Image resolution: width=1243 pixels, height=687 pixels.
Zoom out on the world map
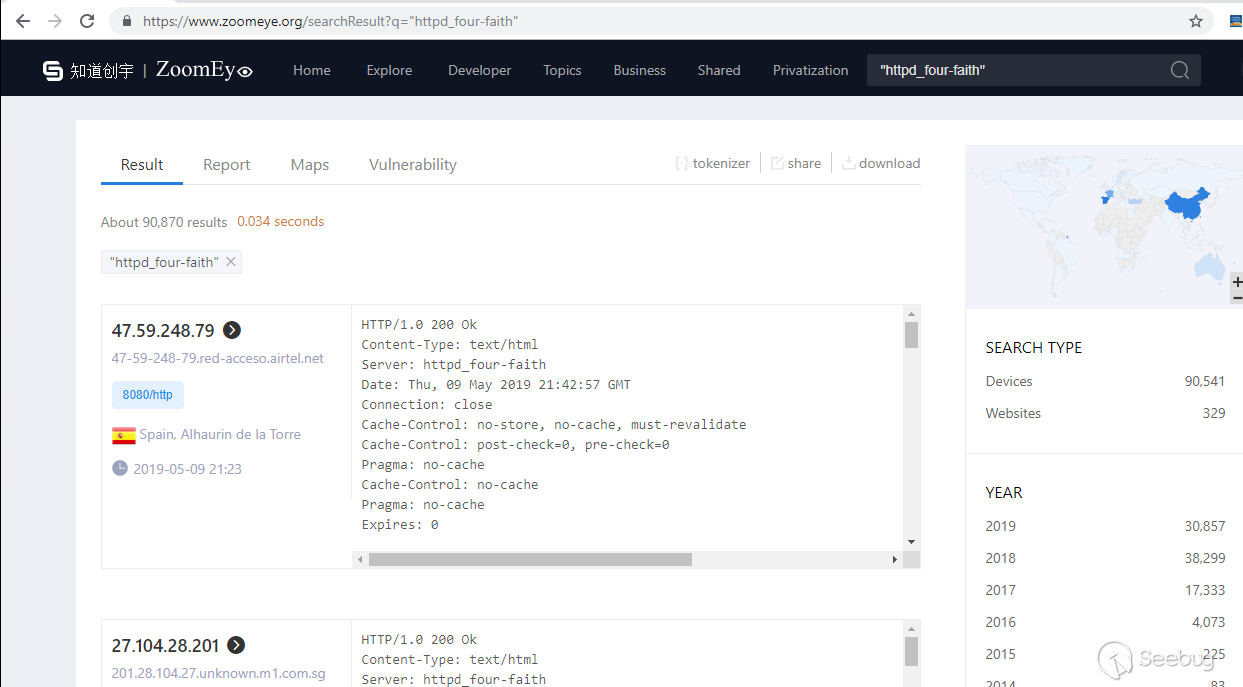click(x=1237, y=297)
